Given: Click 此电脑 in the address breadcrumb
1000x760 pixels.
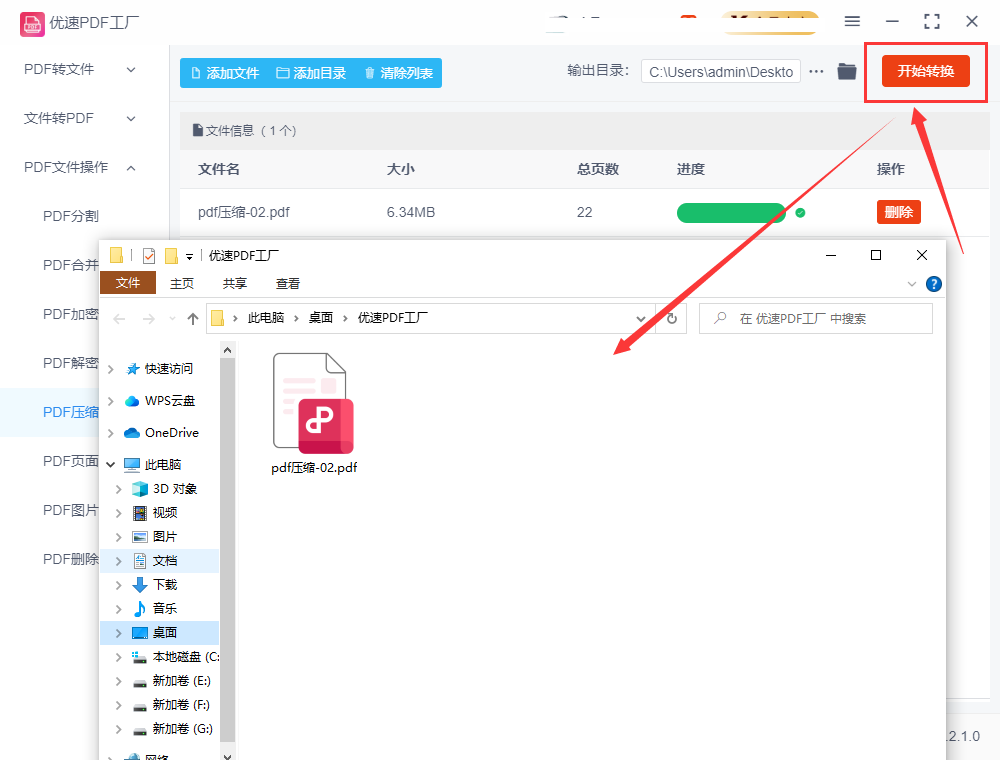Looking at the screenshot, I should (x=266, y=318).
